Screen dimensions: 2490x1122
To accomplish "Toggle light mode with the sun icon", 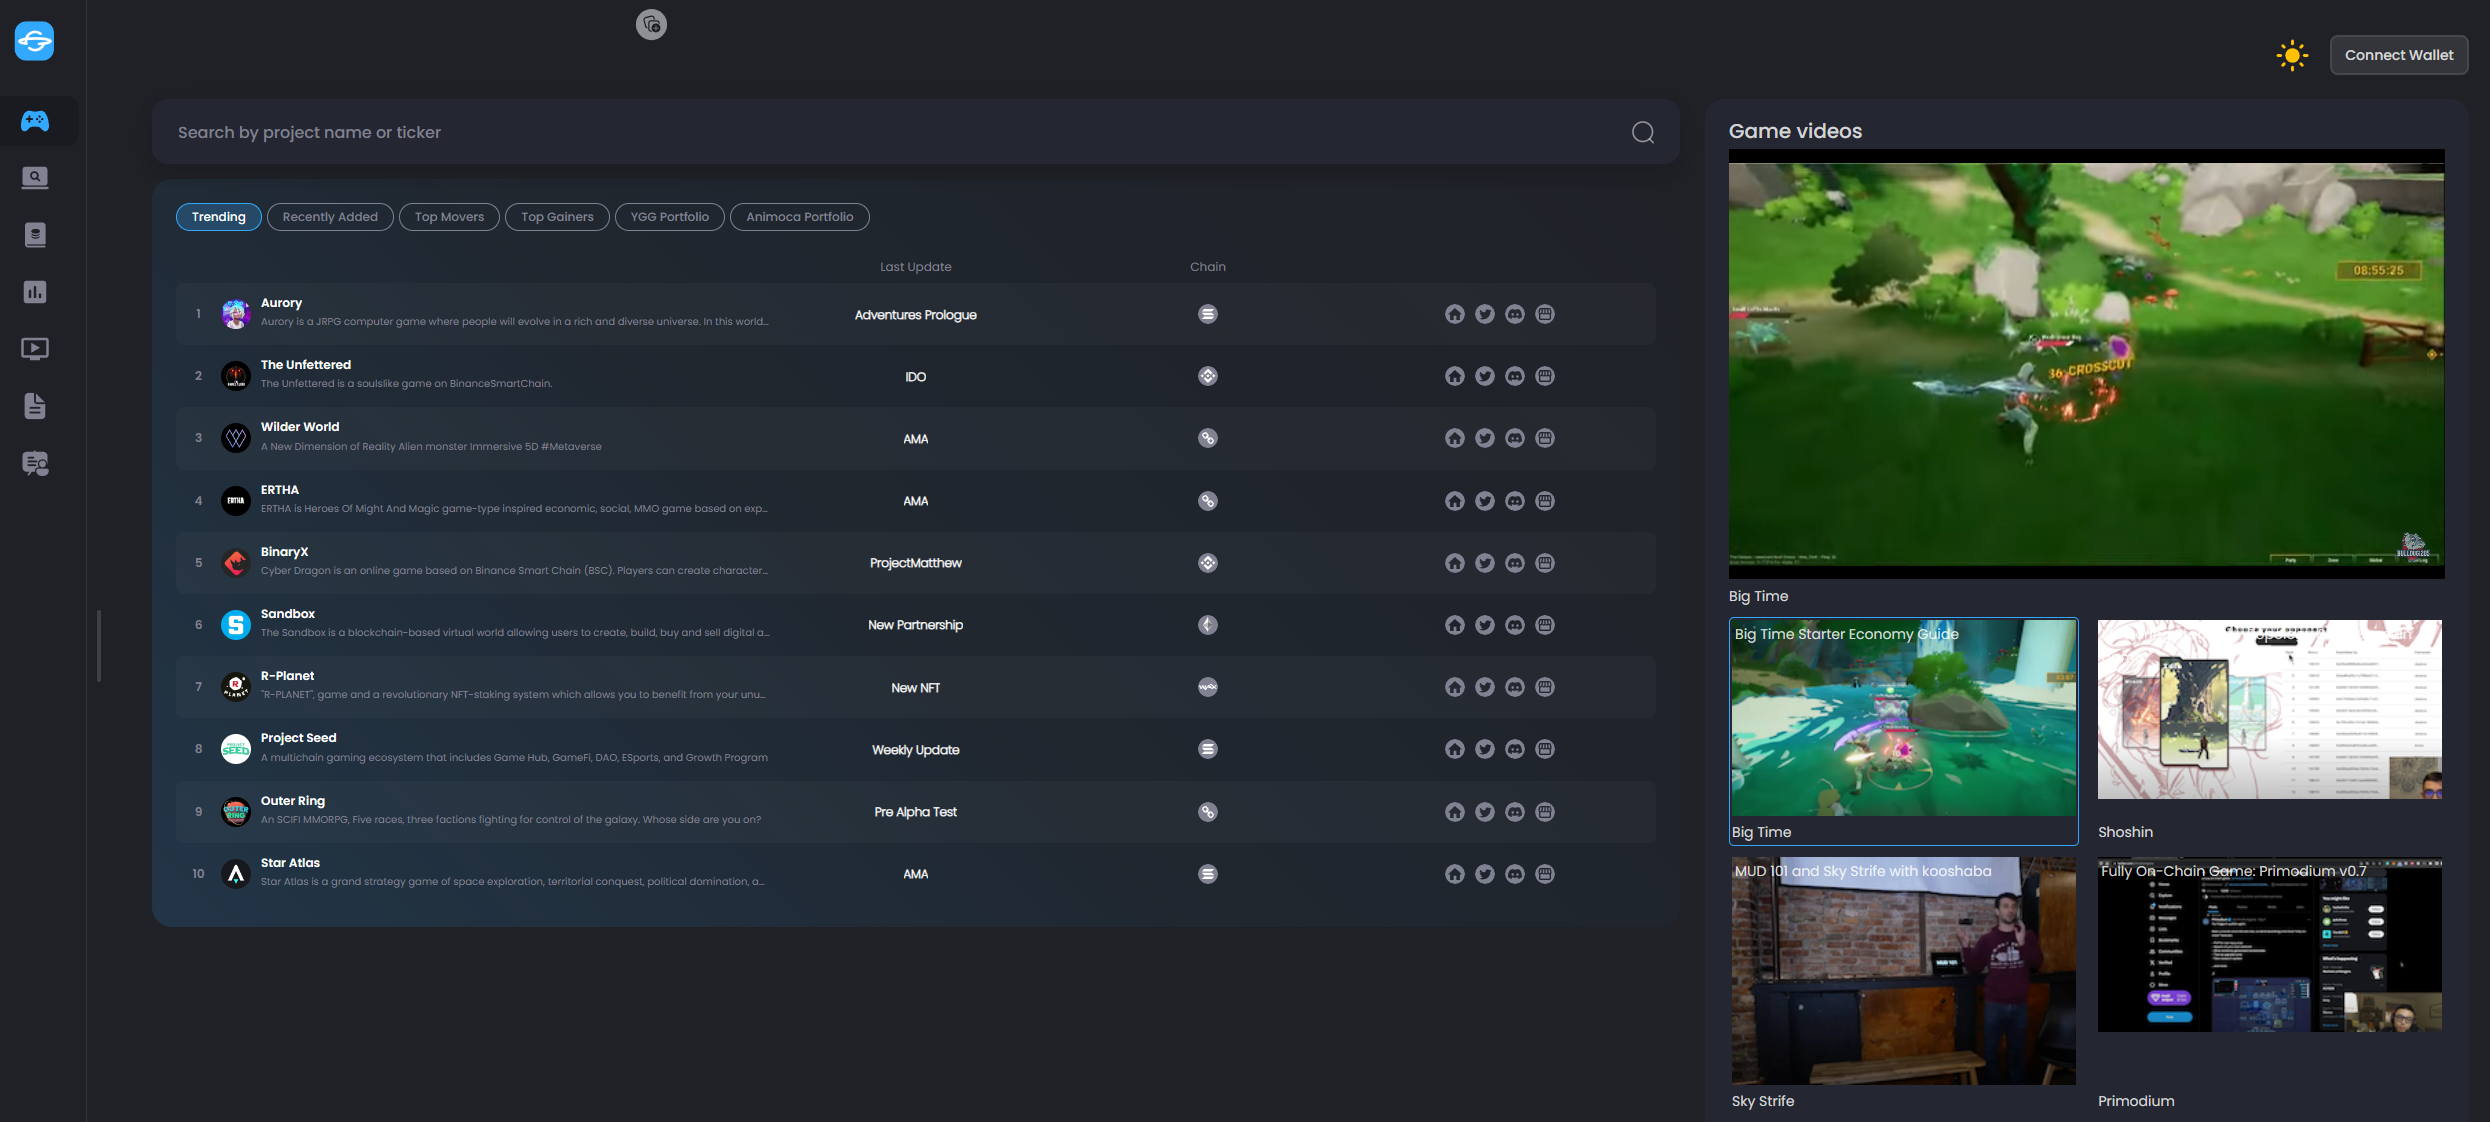I will pyautogui.click(x=2292, y=55).
